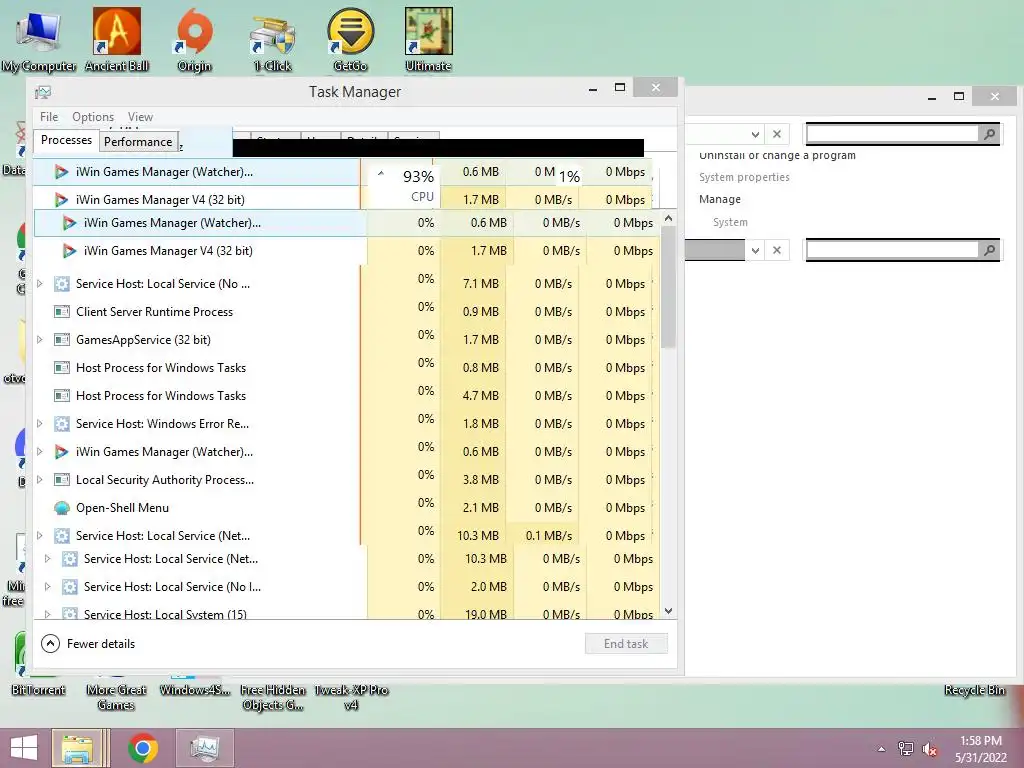Viewport: 1024px width, 768px height.
Task: Expand Service Host row with 7.1 MB memory
Action: click(x=40, y=283)
